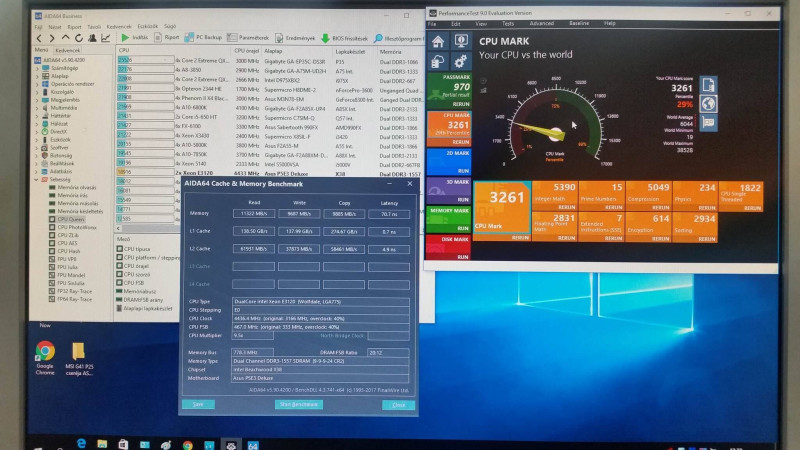Open the Nézet menu in AIDA64
This screenshot has height=450, width=800.
[x=55, y=27]
